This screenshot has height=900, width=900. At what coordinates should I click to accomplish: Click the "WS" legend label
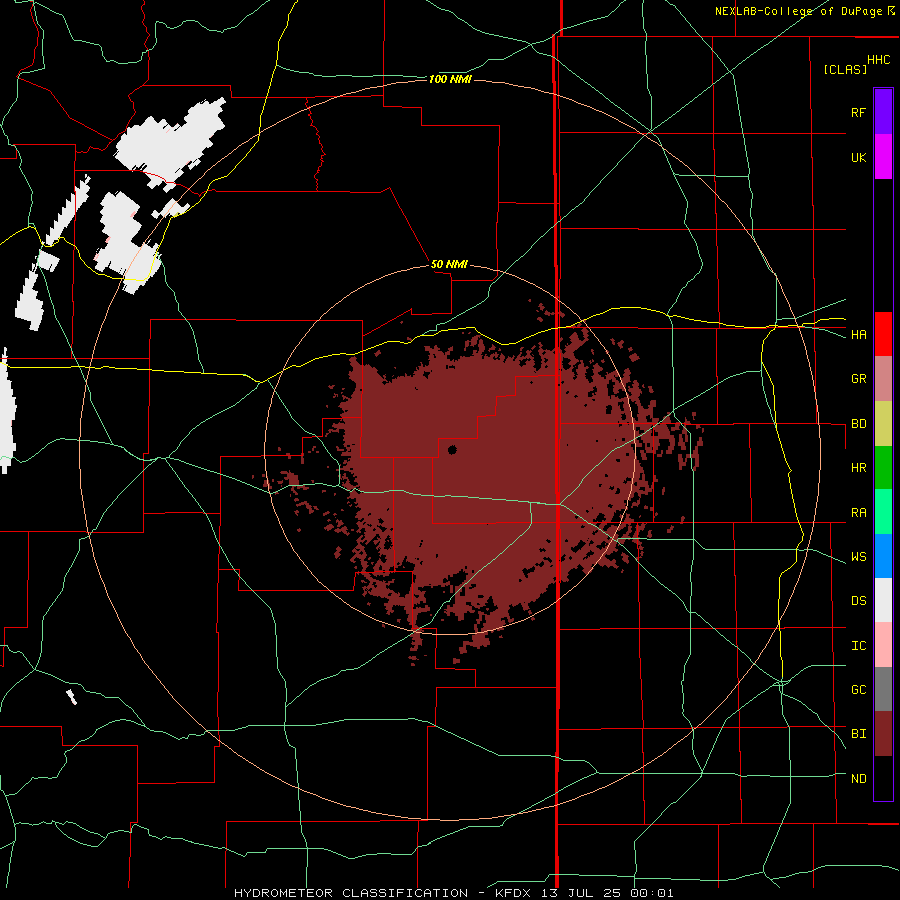(x=858, y=557)
